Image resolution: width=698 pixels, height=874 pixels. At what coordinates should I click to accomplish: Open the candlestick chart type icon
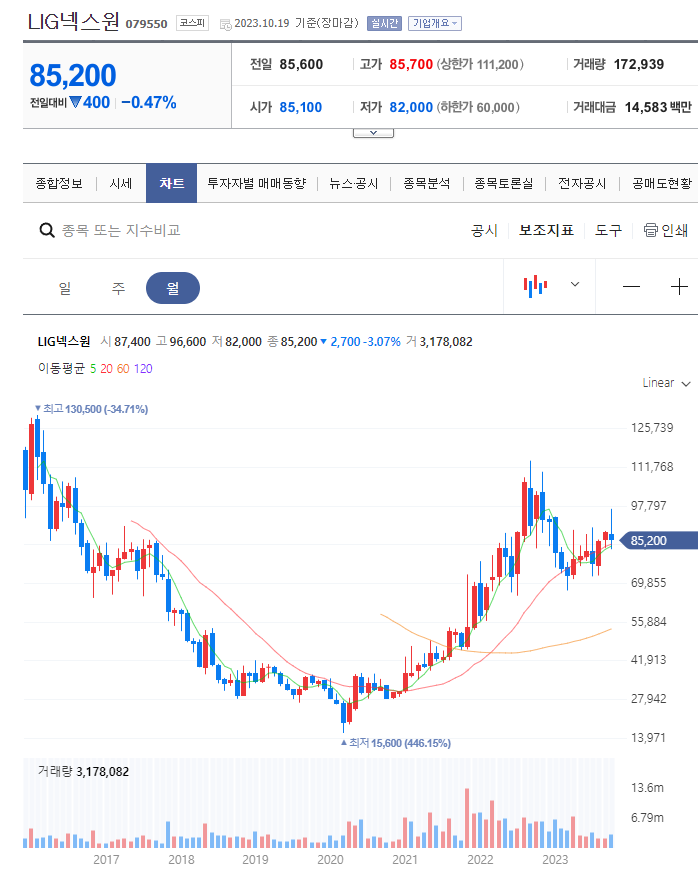pyautogui.click(x=535, y=286)
